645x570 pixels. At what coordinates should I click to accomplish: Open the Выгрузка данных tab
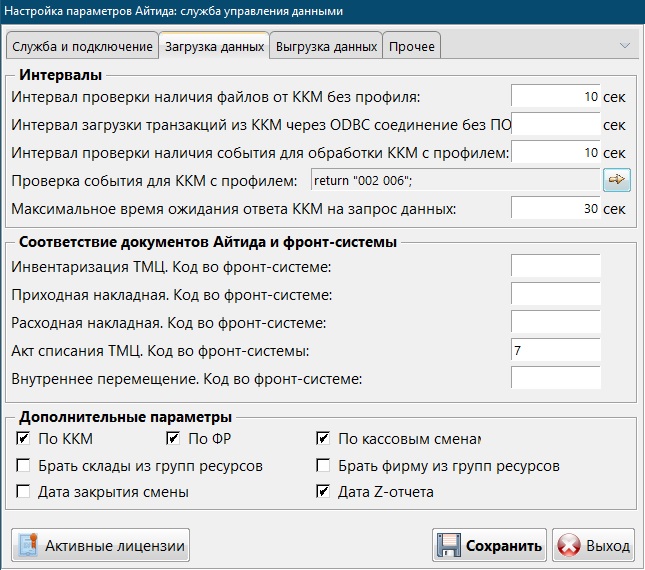pyautogui.click(x=326, y=46)
